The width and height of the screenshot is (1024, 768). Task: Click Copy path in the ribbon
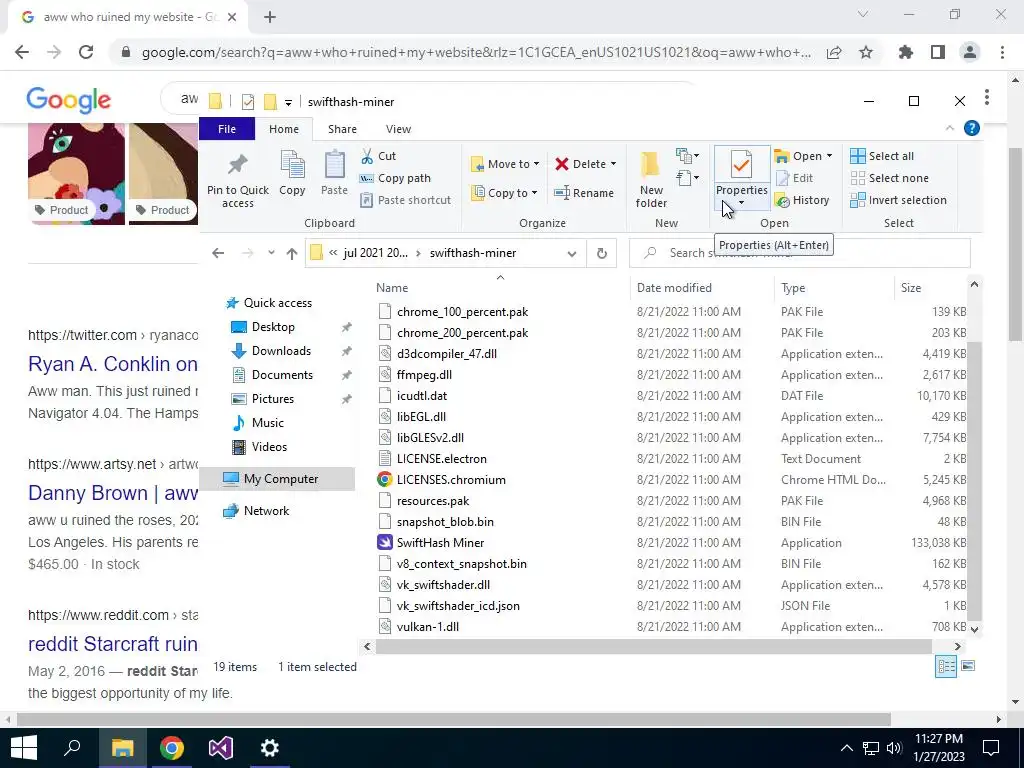[395, 178]
